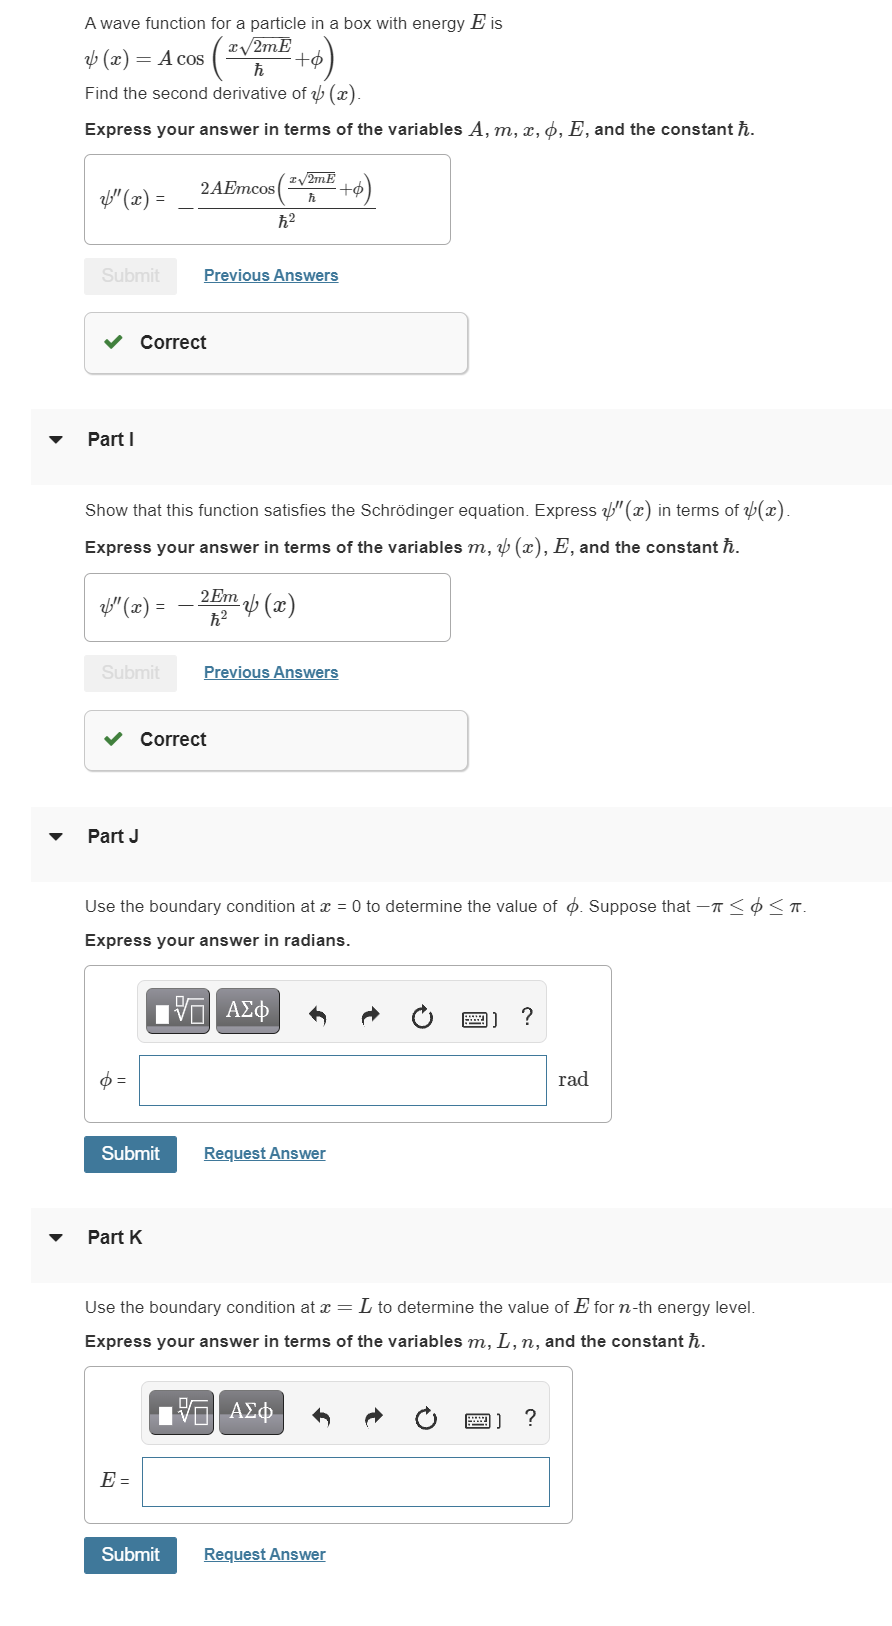Collapse the Part J section
The width and height of the screenshot is (892, 1626).
(x=56, y=836)
